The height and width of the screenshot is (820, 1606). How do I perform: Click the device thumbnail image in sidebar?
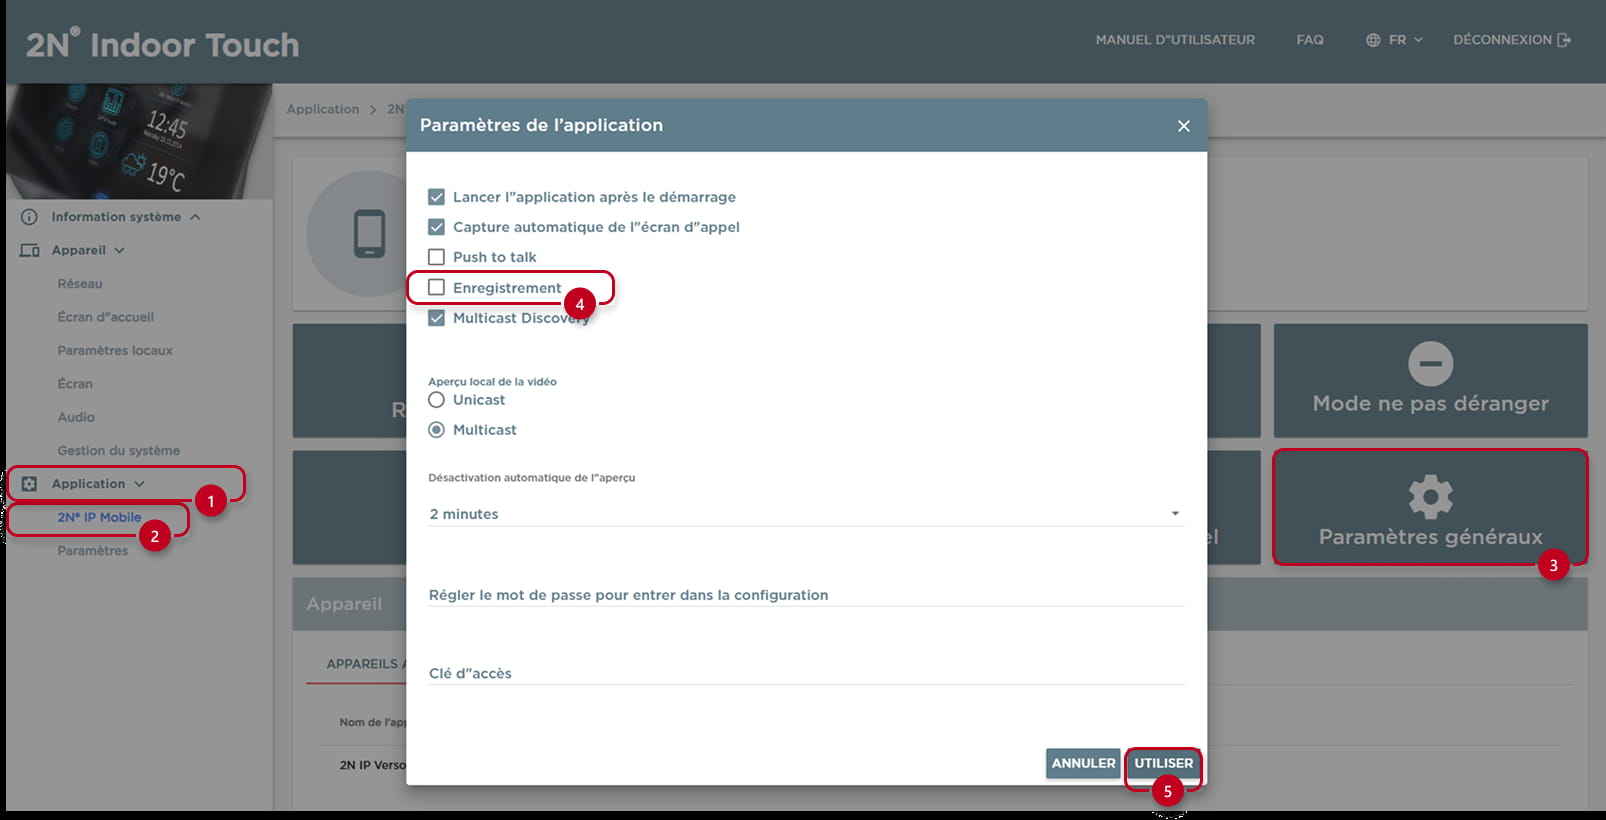click(x=139, y=141)
